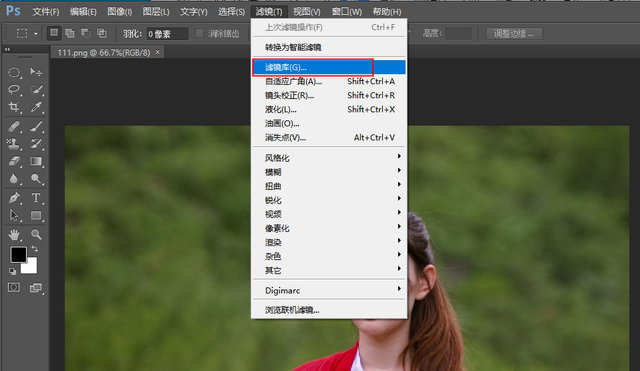Select the Clone Stamp tool
Screen dimensions: 640x371
point(14,144)
